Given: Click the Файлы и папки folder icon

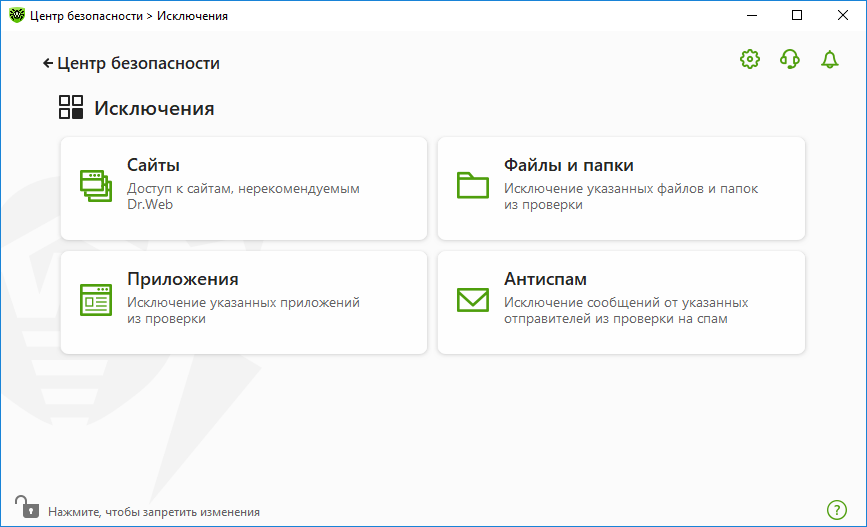Looking at the screenshot, I should point(473,185).
